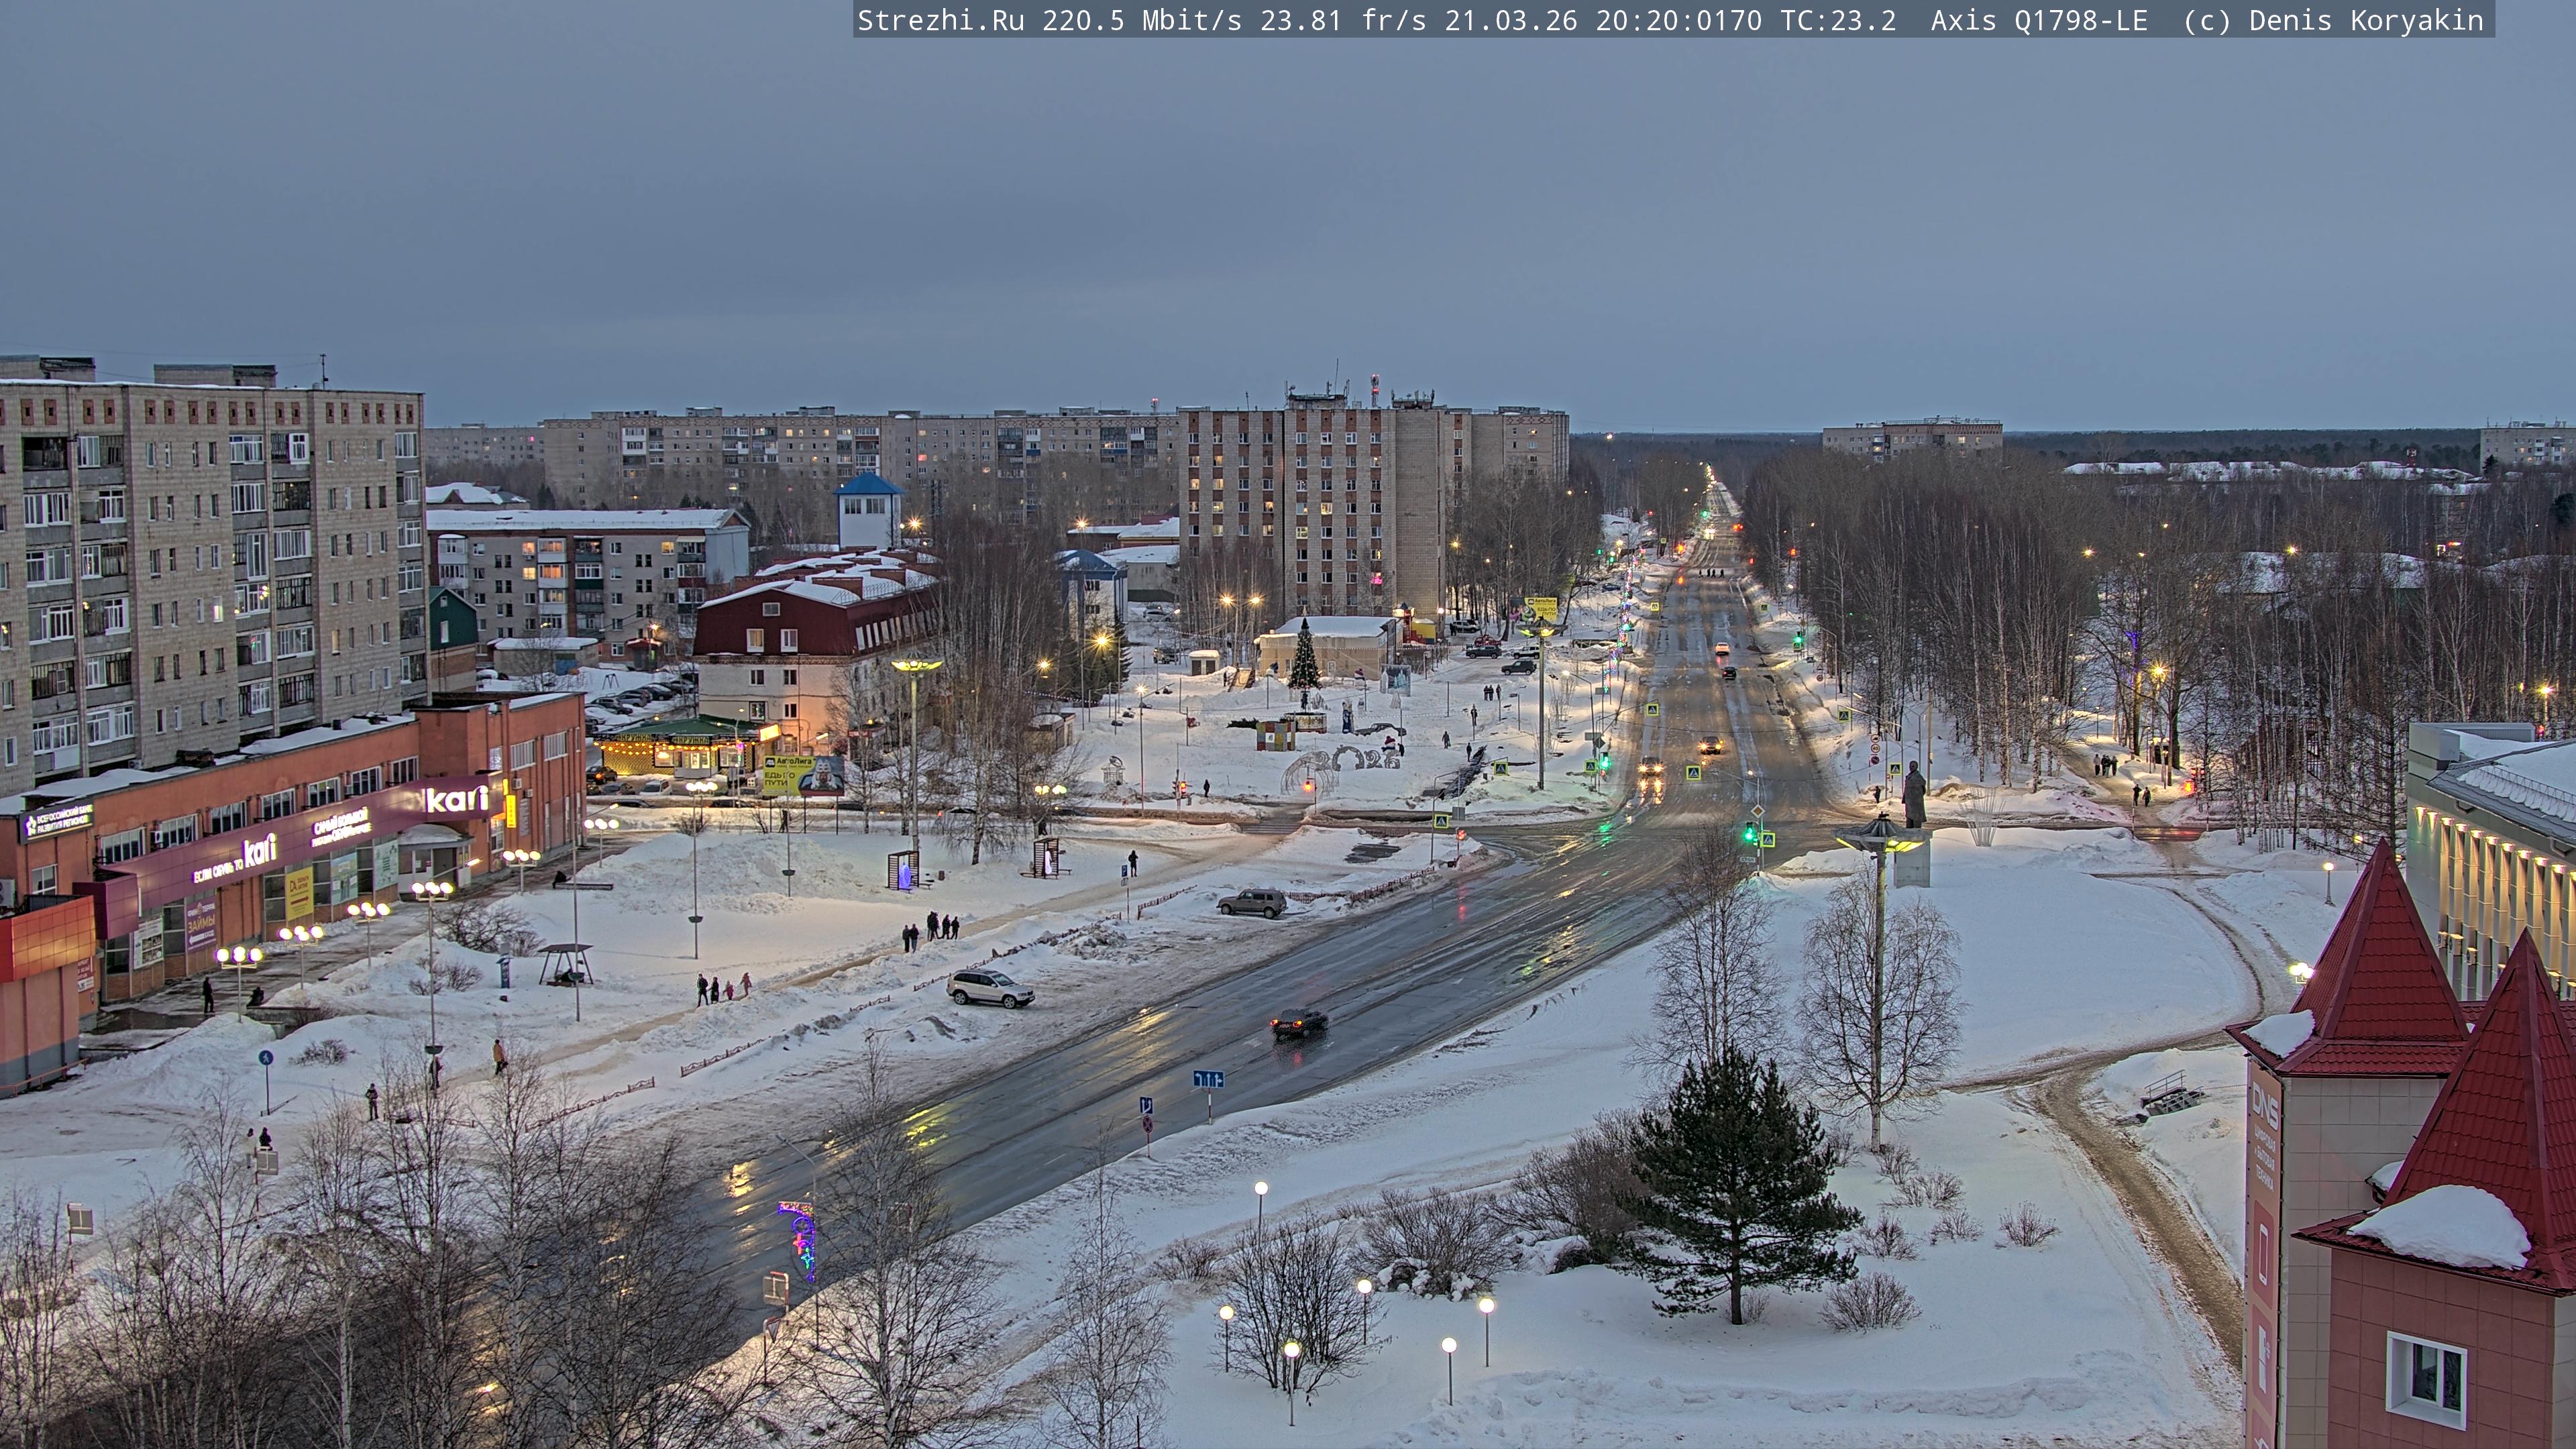The image size is (2576, 1449).
Task: Click the Axis Q1798-LE camera model label
Action: 2038,20
